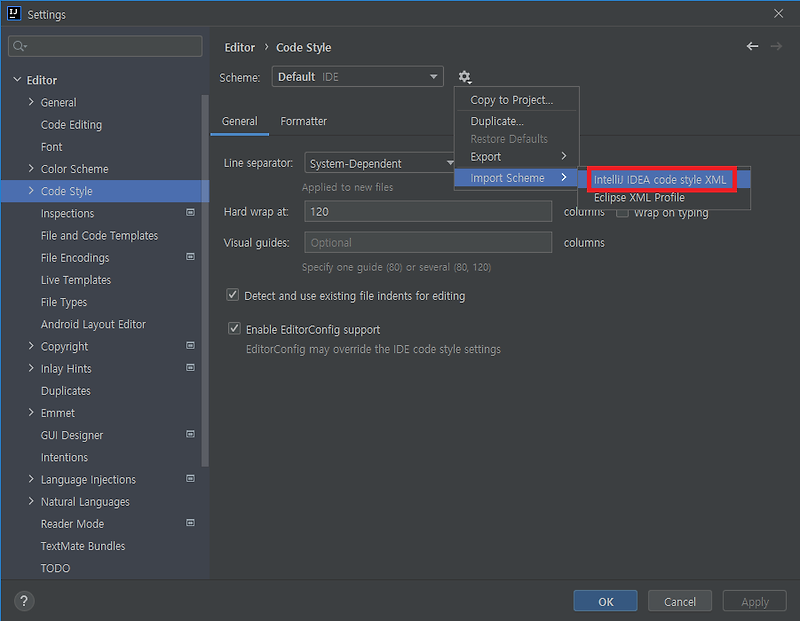Collapse the Editor tree section

(x=16, y=79)
